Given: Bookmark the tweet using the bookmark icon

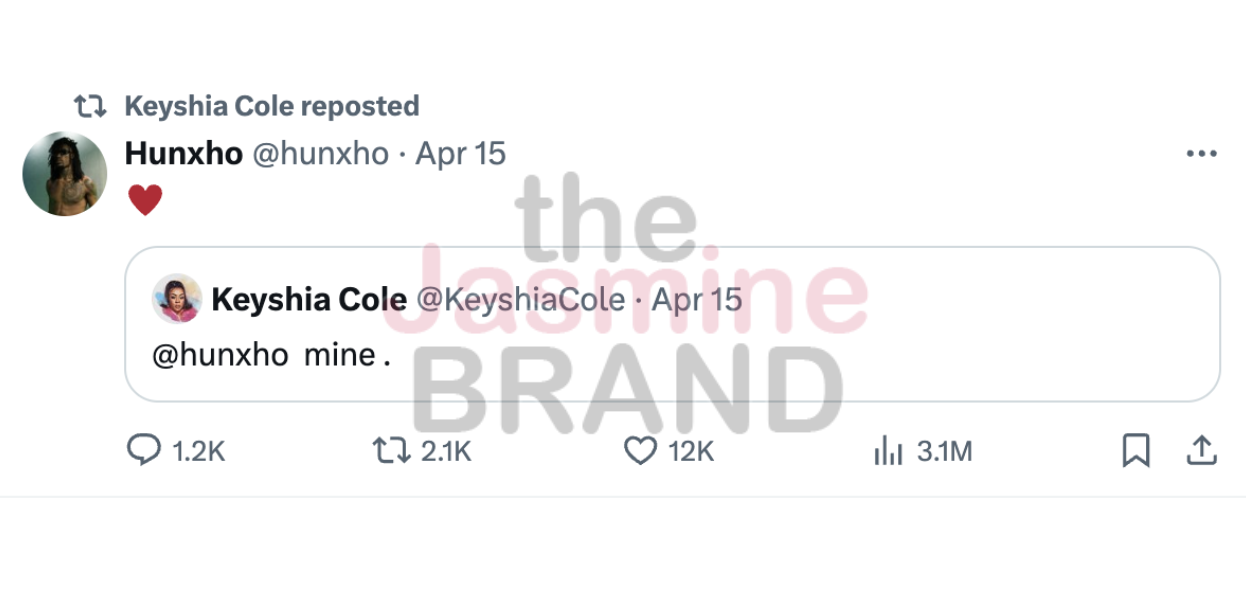Looking at the screenshot, I should pos(1135,451).
